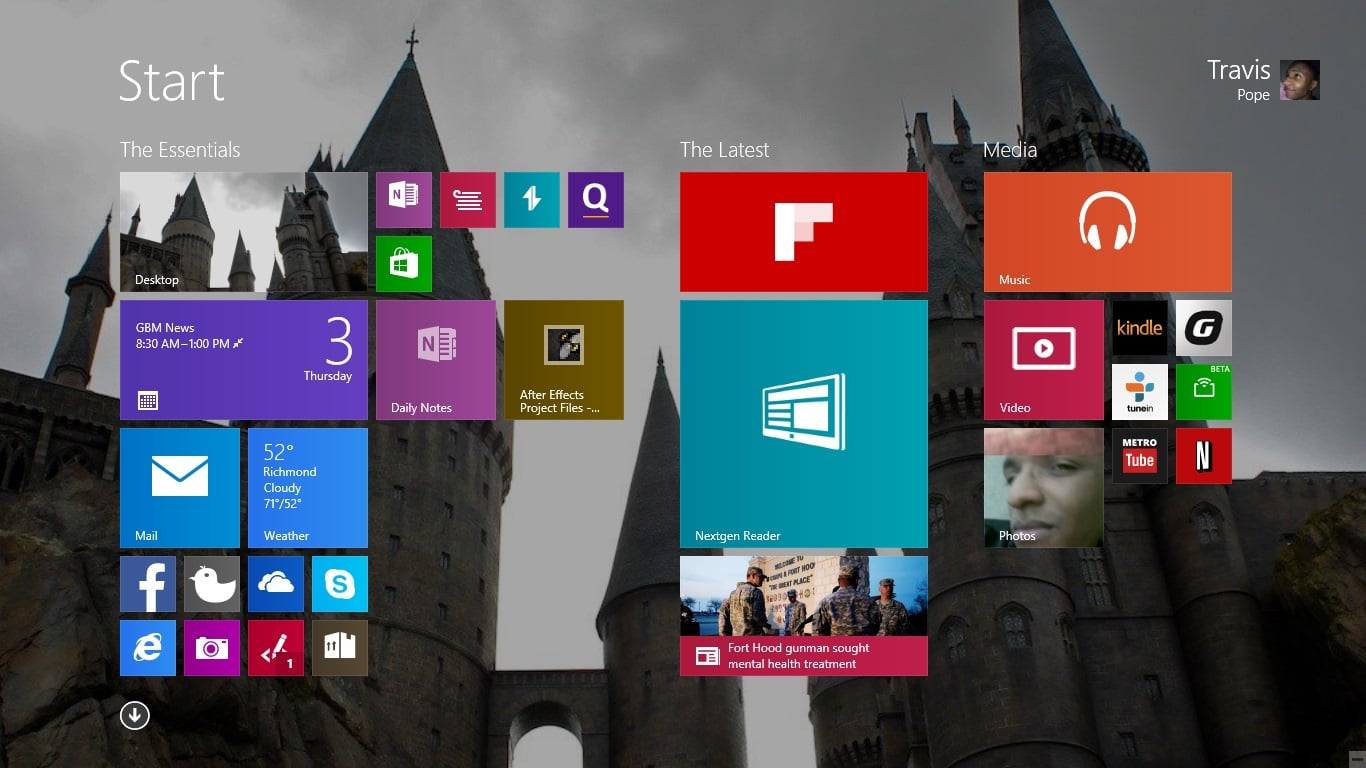
Task: Launch the Netflix tile
Action: click(1204, 456)
